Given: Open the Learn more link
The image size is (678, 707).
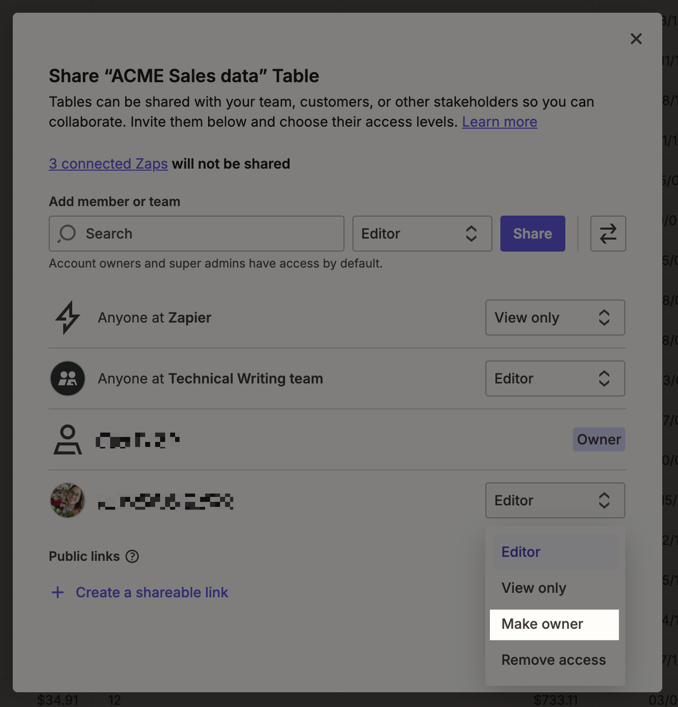Looking at the screenshot, I should (x=499, y=122).
